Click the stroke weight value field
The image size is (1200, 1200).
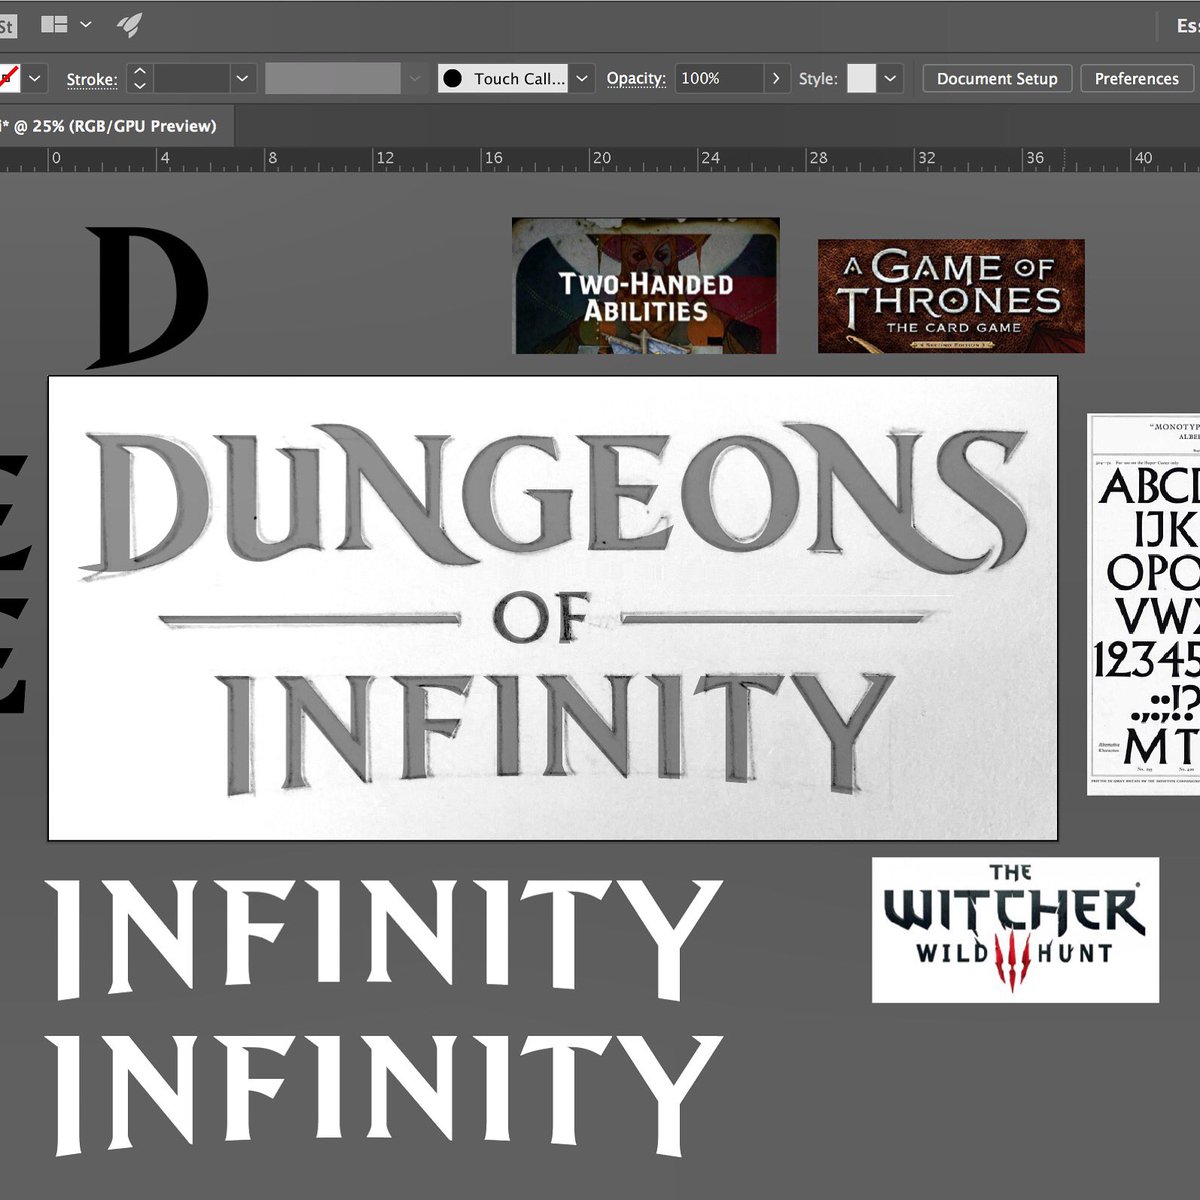[191, 78]
